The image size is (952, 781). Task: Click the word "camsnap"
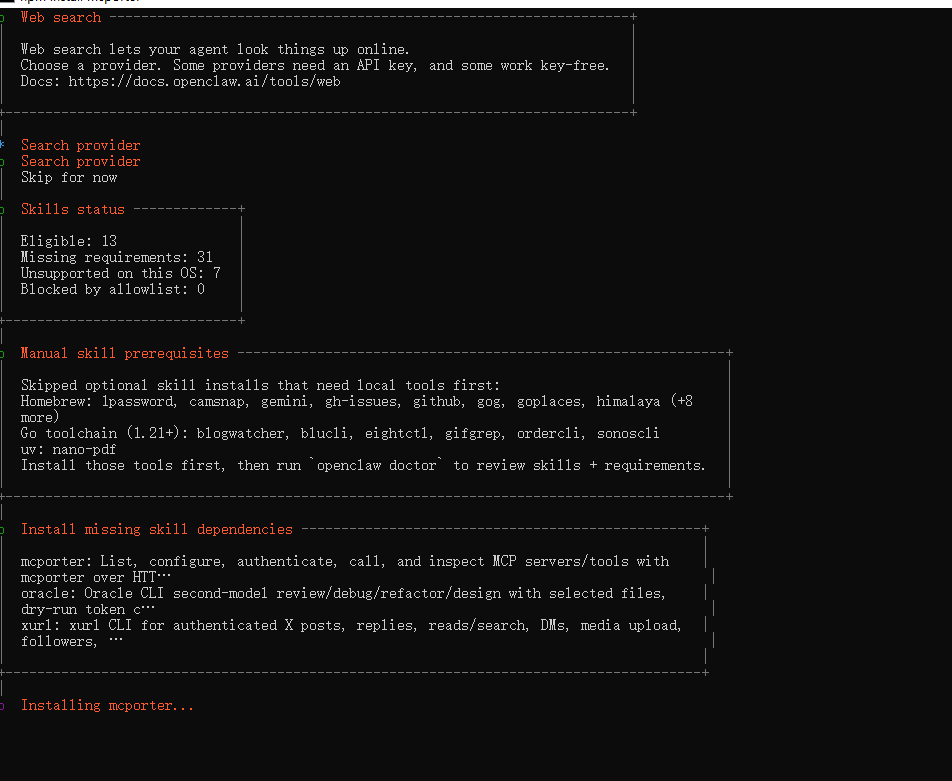[219, 401]
